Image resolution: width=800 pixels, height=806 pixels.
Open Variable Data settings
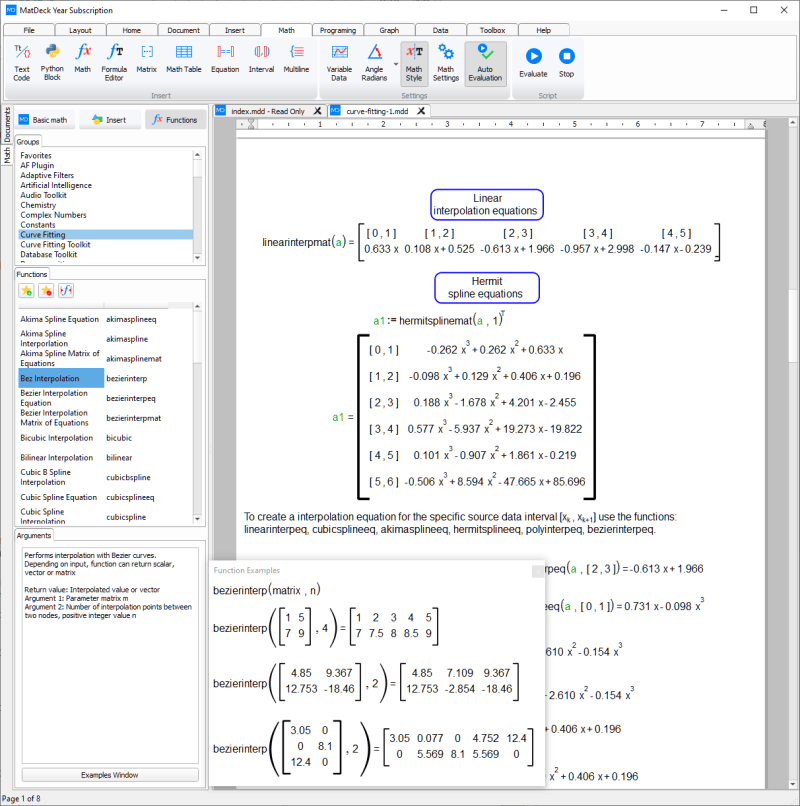[339, 63]
